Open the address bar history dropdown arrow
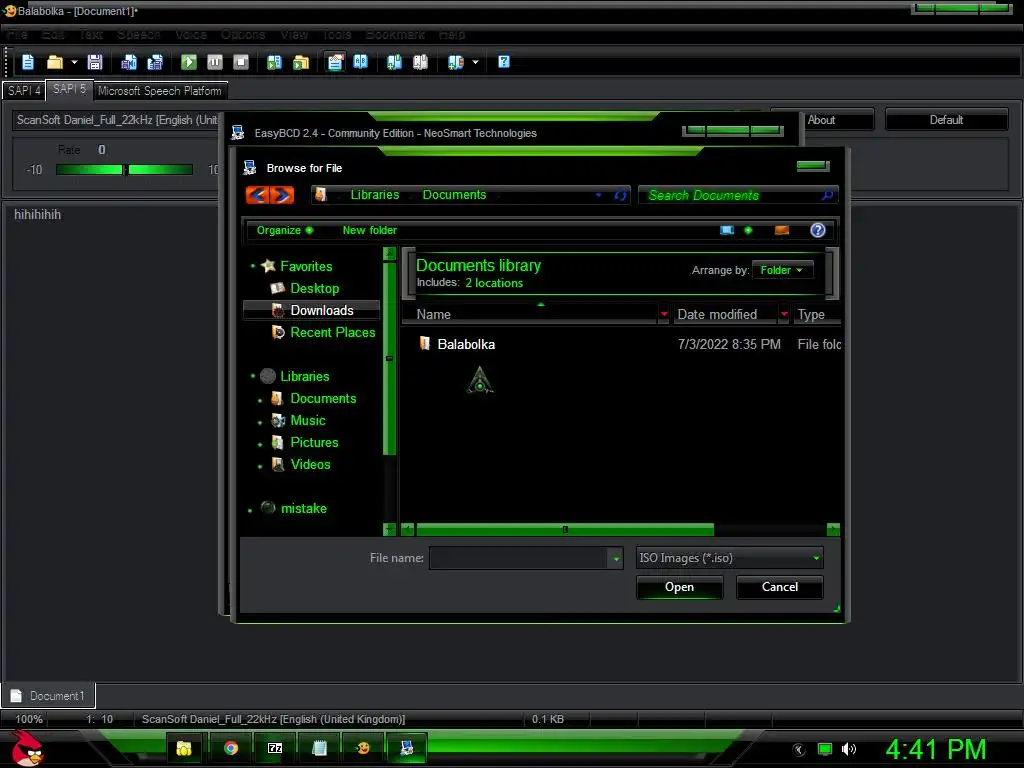This screenshot has width=1024, height=768. (x=598, y=195)
